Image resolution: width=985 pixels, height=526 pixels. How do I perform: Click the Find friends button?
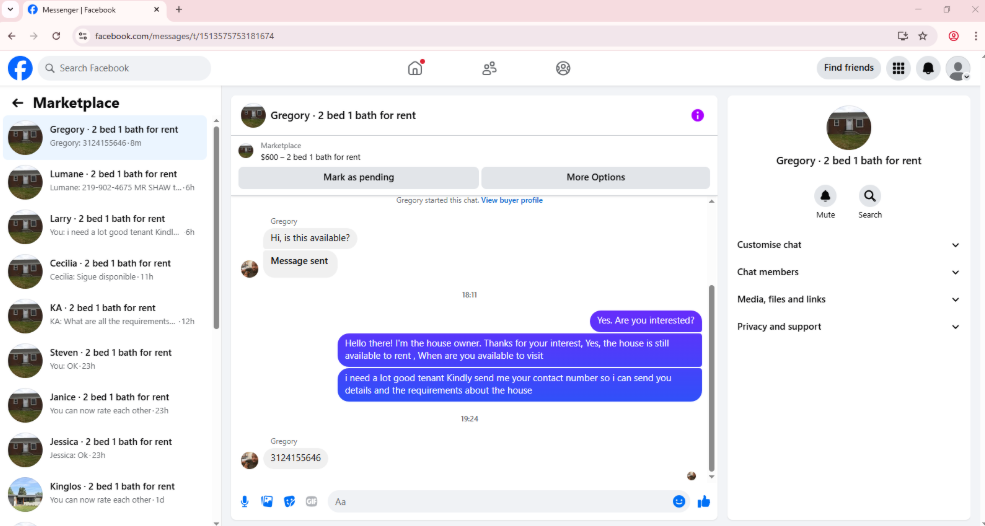tap(849, 68)
